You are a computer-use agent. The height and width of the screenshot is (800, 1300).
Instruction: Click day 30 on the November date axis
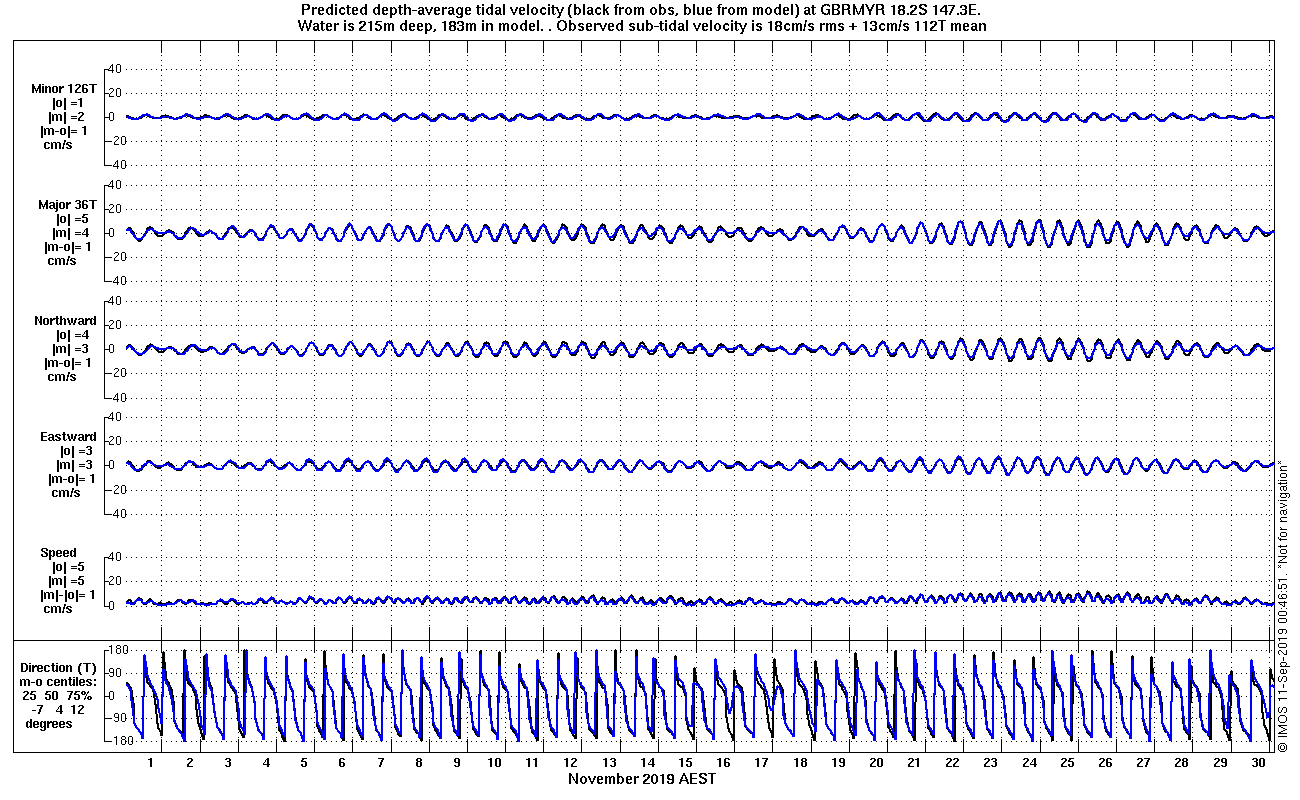[x=1258, y=763]
